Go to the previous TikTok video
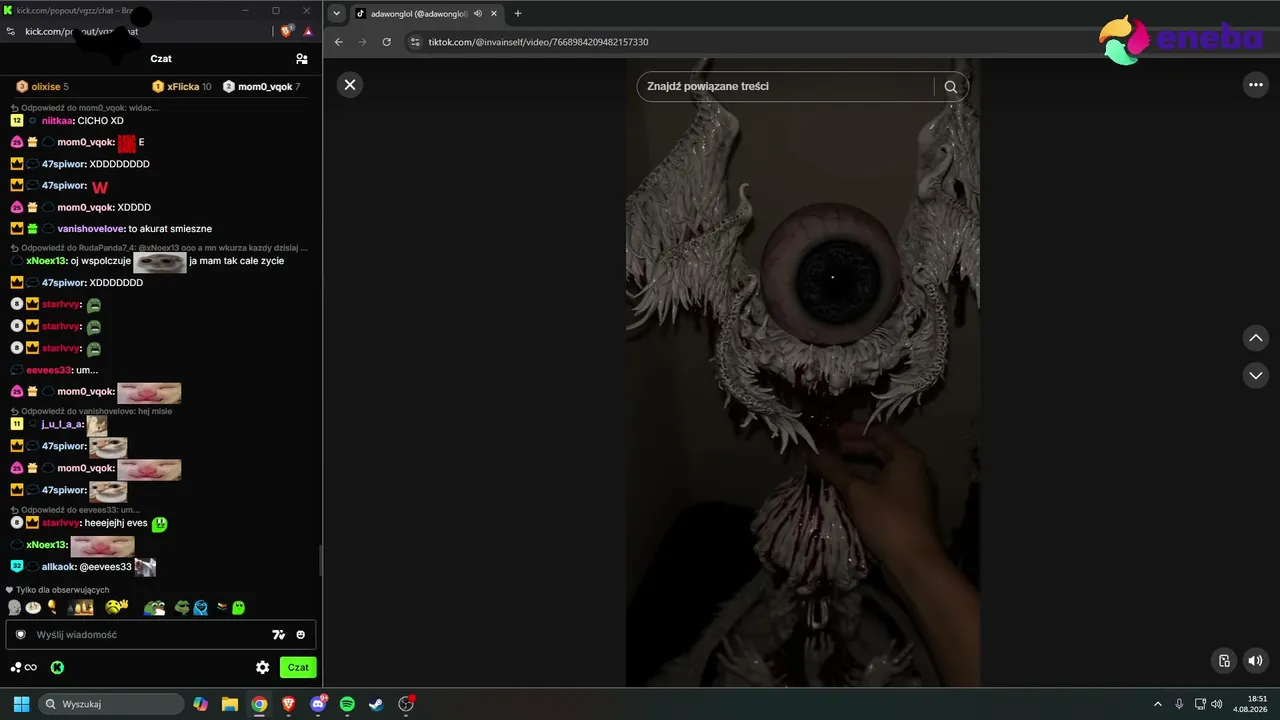Screen dimensions: 1280x720 (1256, 338)
